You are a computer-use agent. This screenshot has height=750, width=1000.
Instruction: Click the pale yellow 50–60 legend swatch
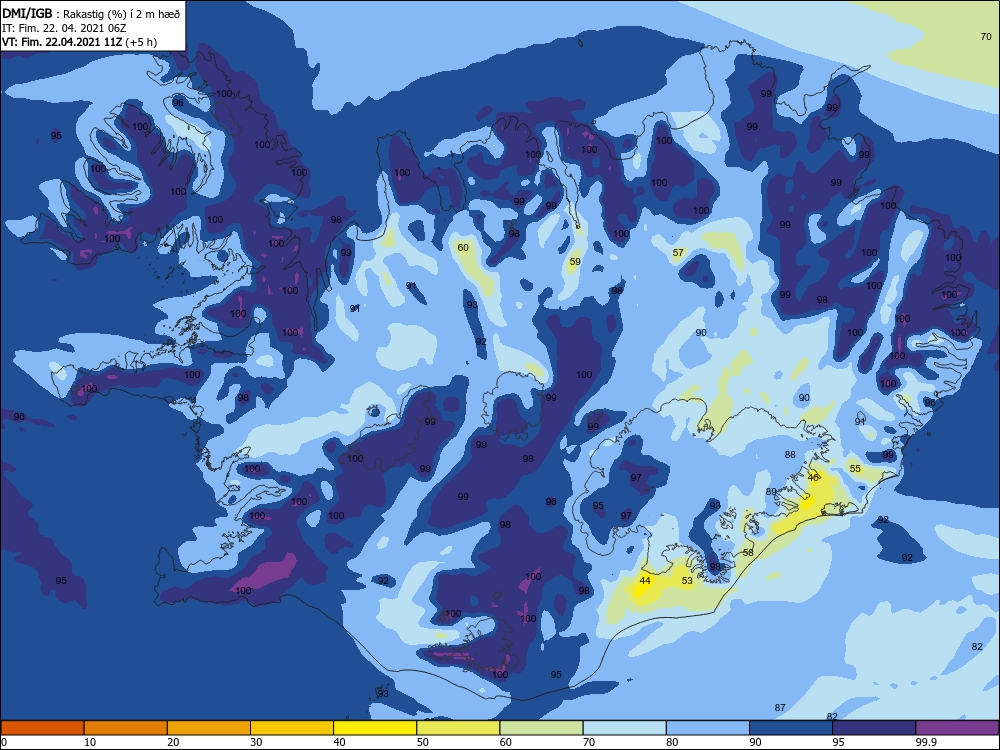click(x=459, y=728)
